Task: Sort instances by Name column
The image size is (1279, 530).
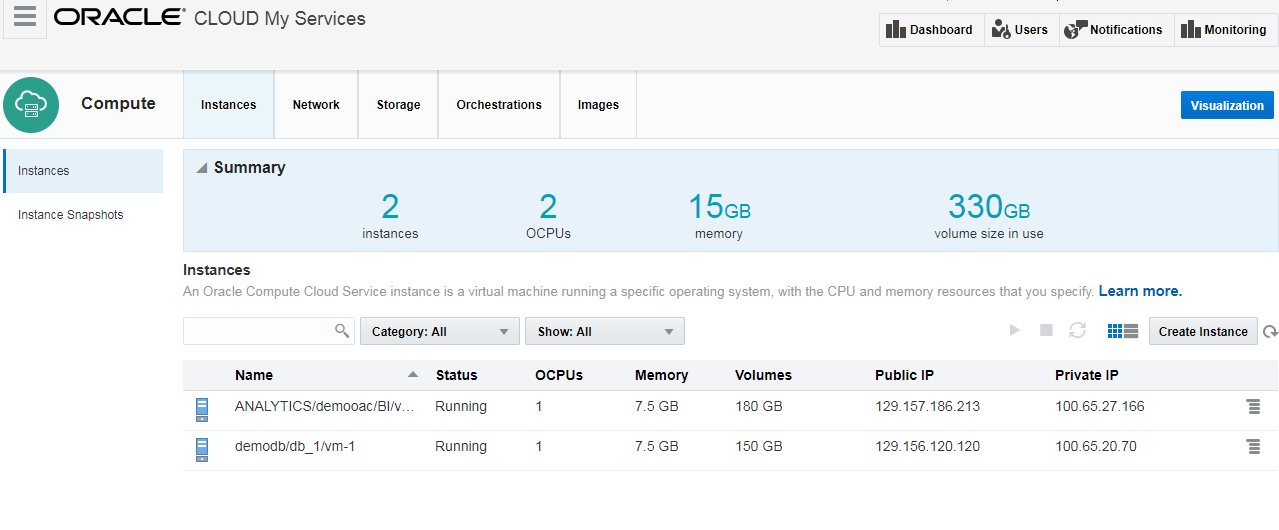Action: point(254,375)
